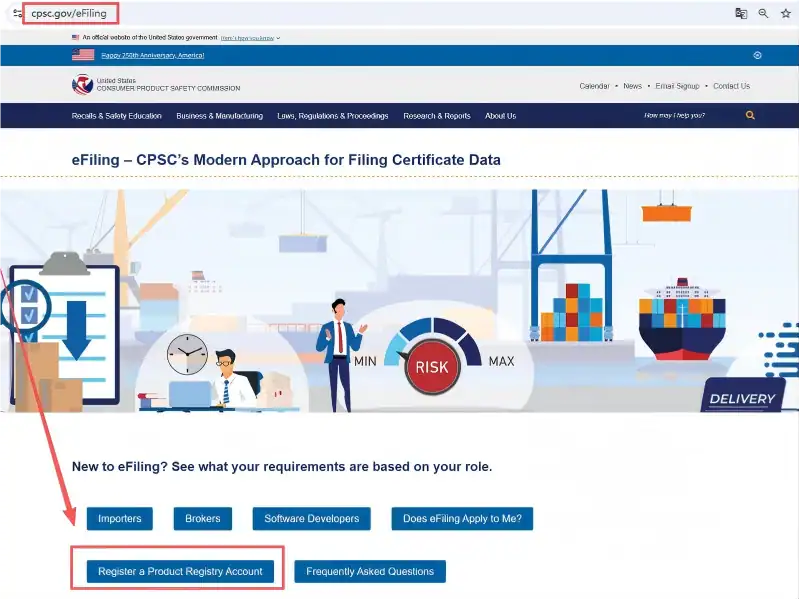Click the cpsc.gov/eFiling address field
Image resolution: width=800 pixels, height=600 pixels.
tap(69, 13)
